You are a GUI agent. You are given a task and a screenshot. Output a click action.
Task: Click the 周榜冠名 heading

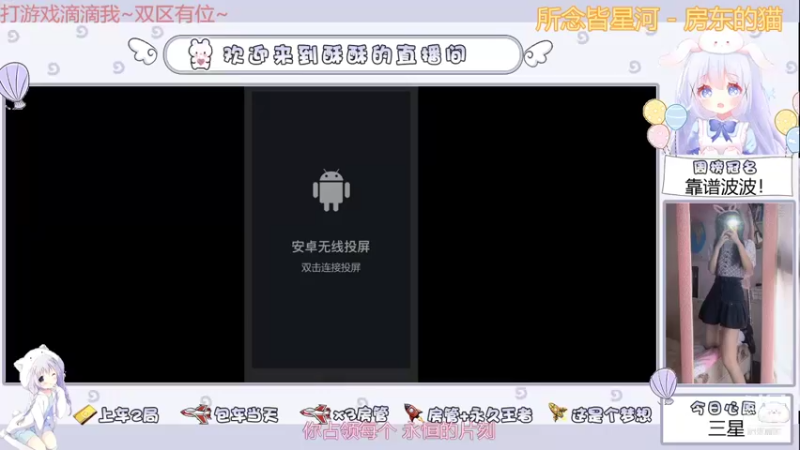click(x=724, y=167)
